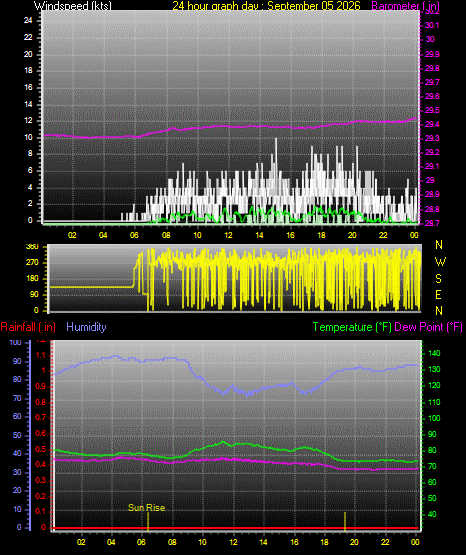Click the red "0.1" rainfall axis value

point(41,511)
